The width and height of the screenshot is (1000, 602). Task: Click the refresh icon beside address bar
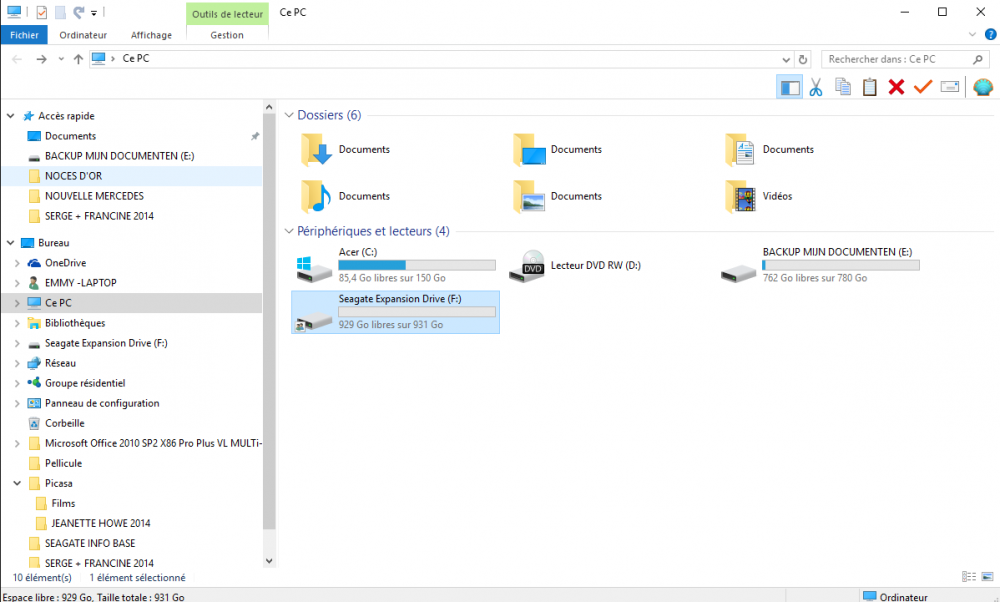tap(802, 60)
